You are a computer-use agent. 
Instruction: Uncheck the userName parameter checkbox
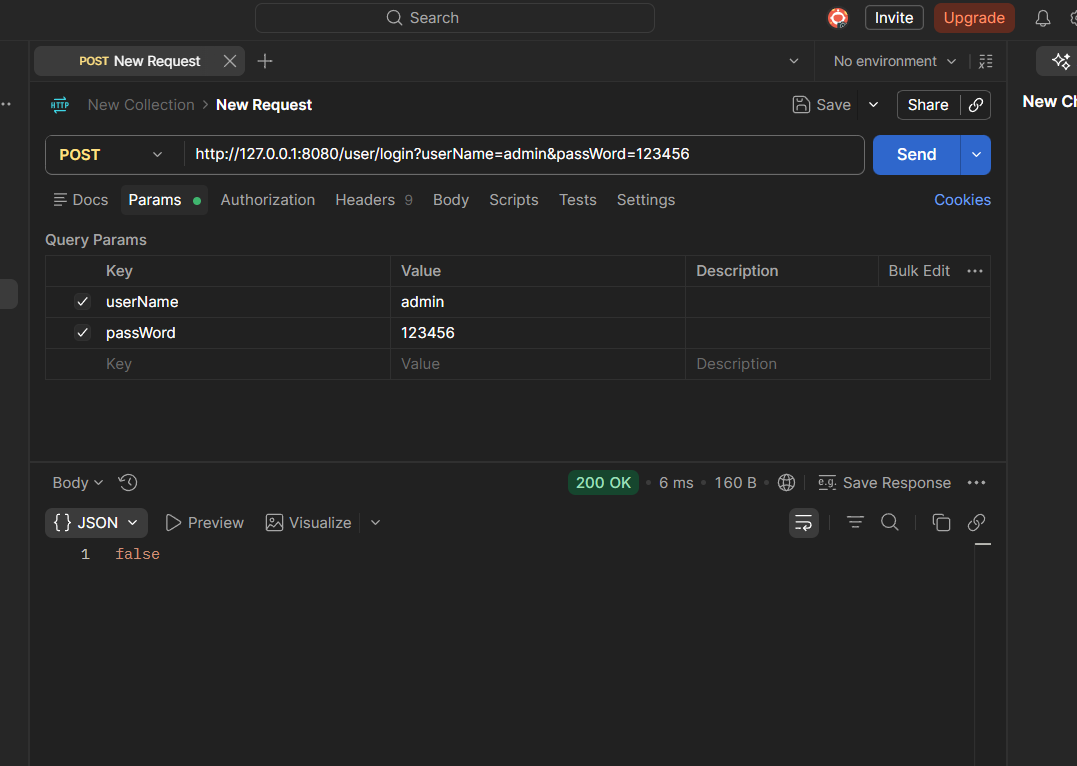click(82, 302)
